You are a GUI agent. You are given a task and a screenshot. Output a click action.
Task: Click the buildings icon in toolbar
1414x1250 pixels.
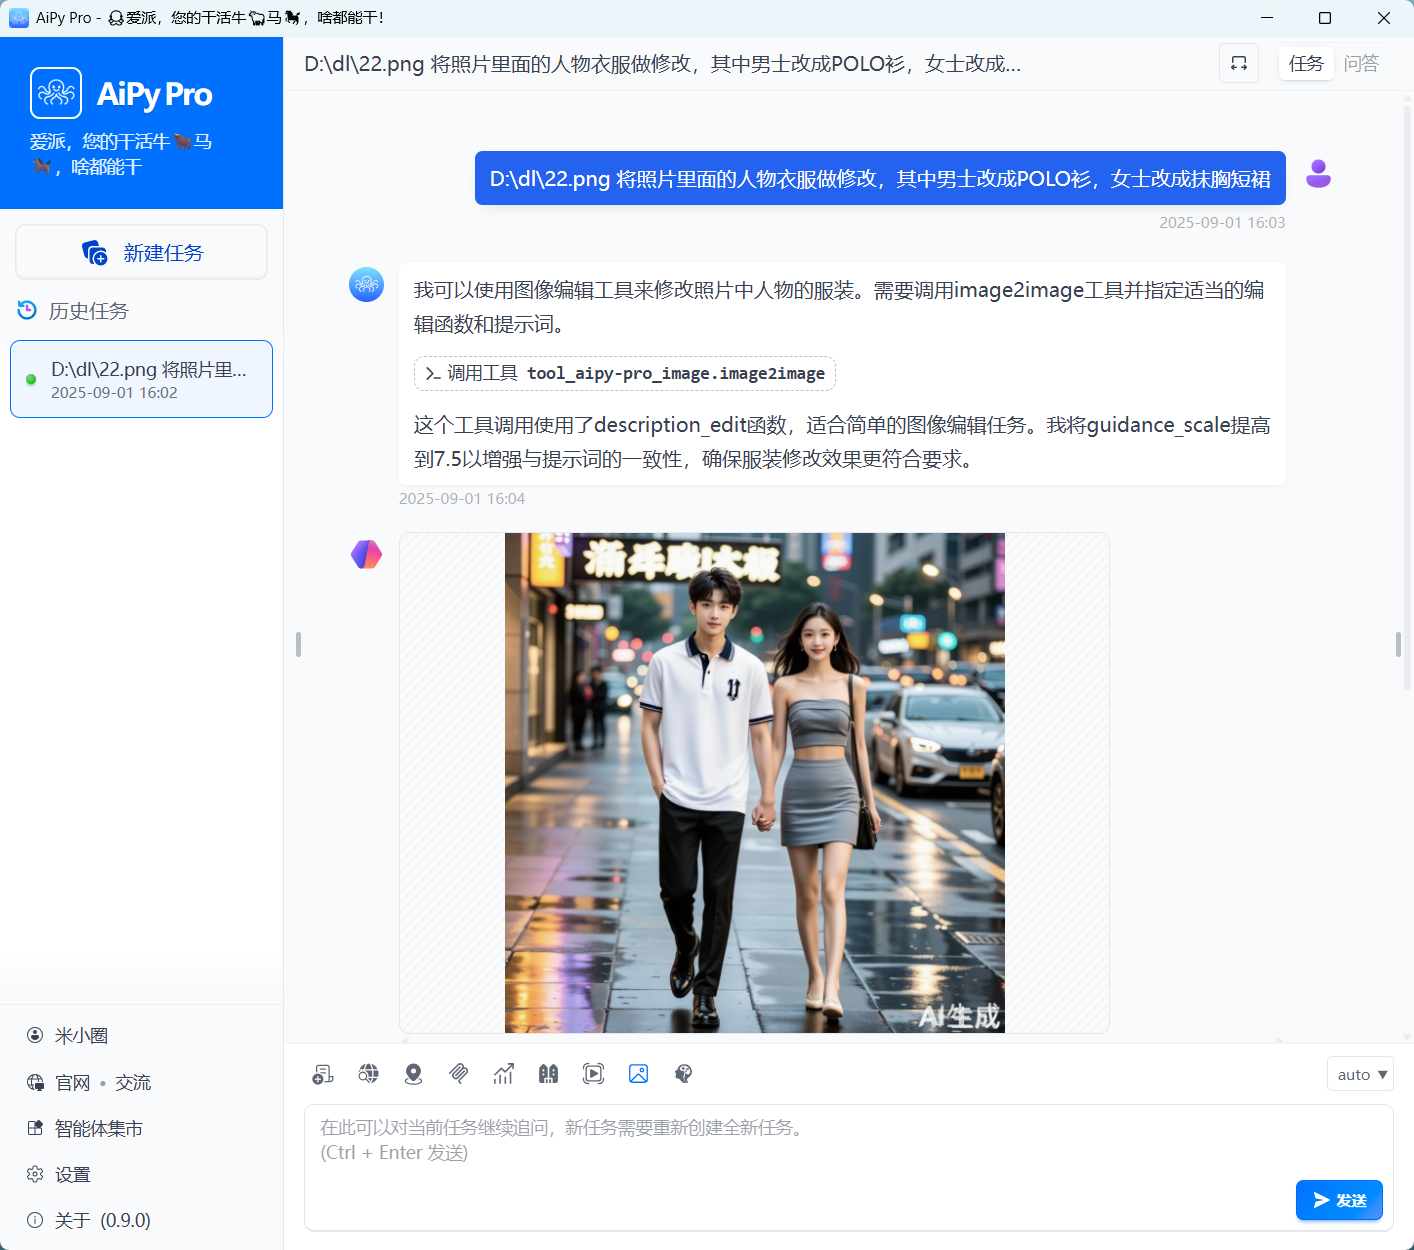click(x=548, y=1074)
